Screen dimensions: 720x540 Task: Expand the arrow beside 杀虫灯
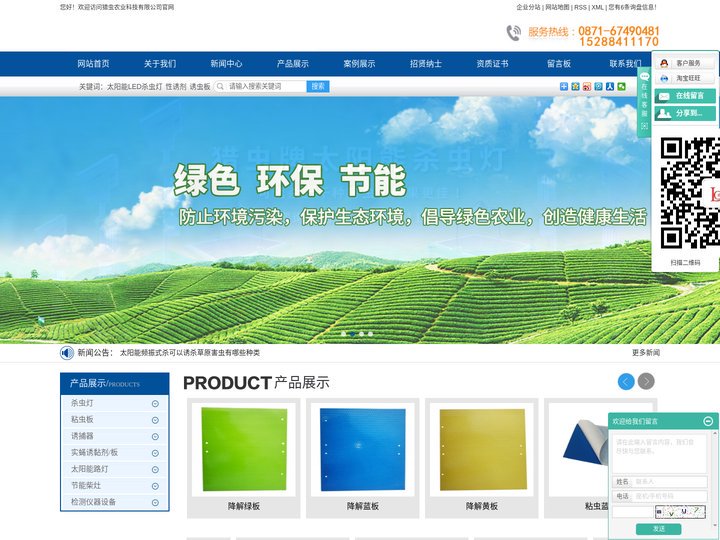(155, 404)
